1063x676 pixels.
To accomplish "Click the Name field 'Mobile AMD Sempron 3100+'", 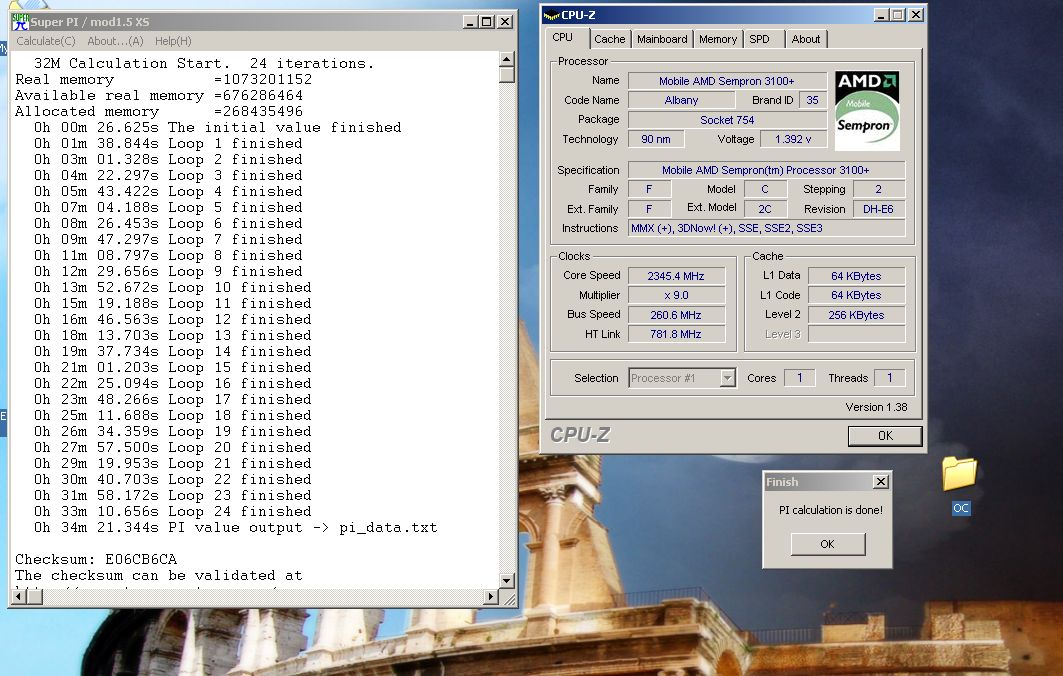I will click(x=727, y=81).
